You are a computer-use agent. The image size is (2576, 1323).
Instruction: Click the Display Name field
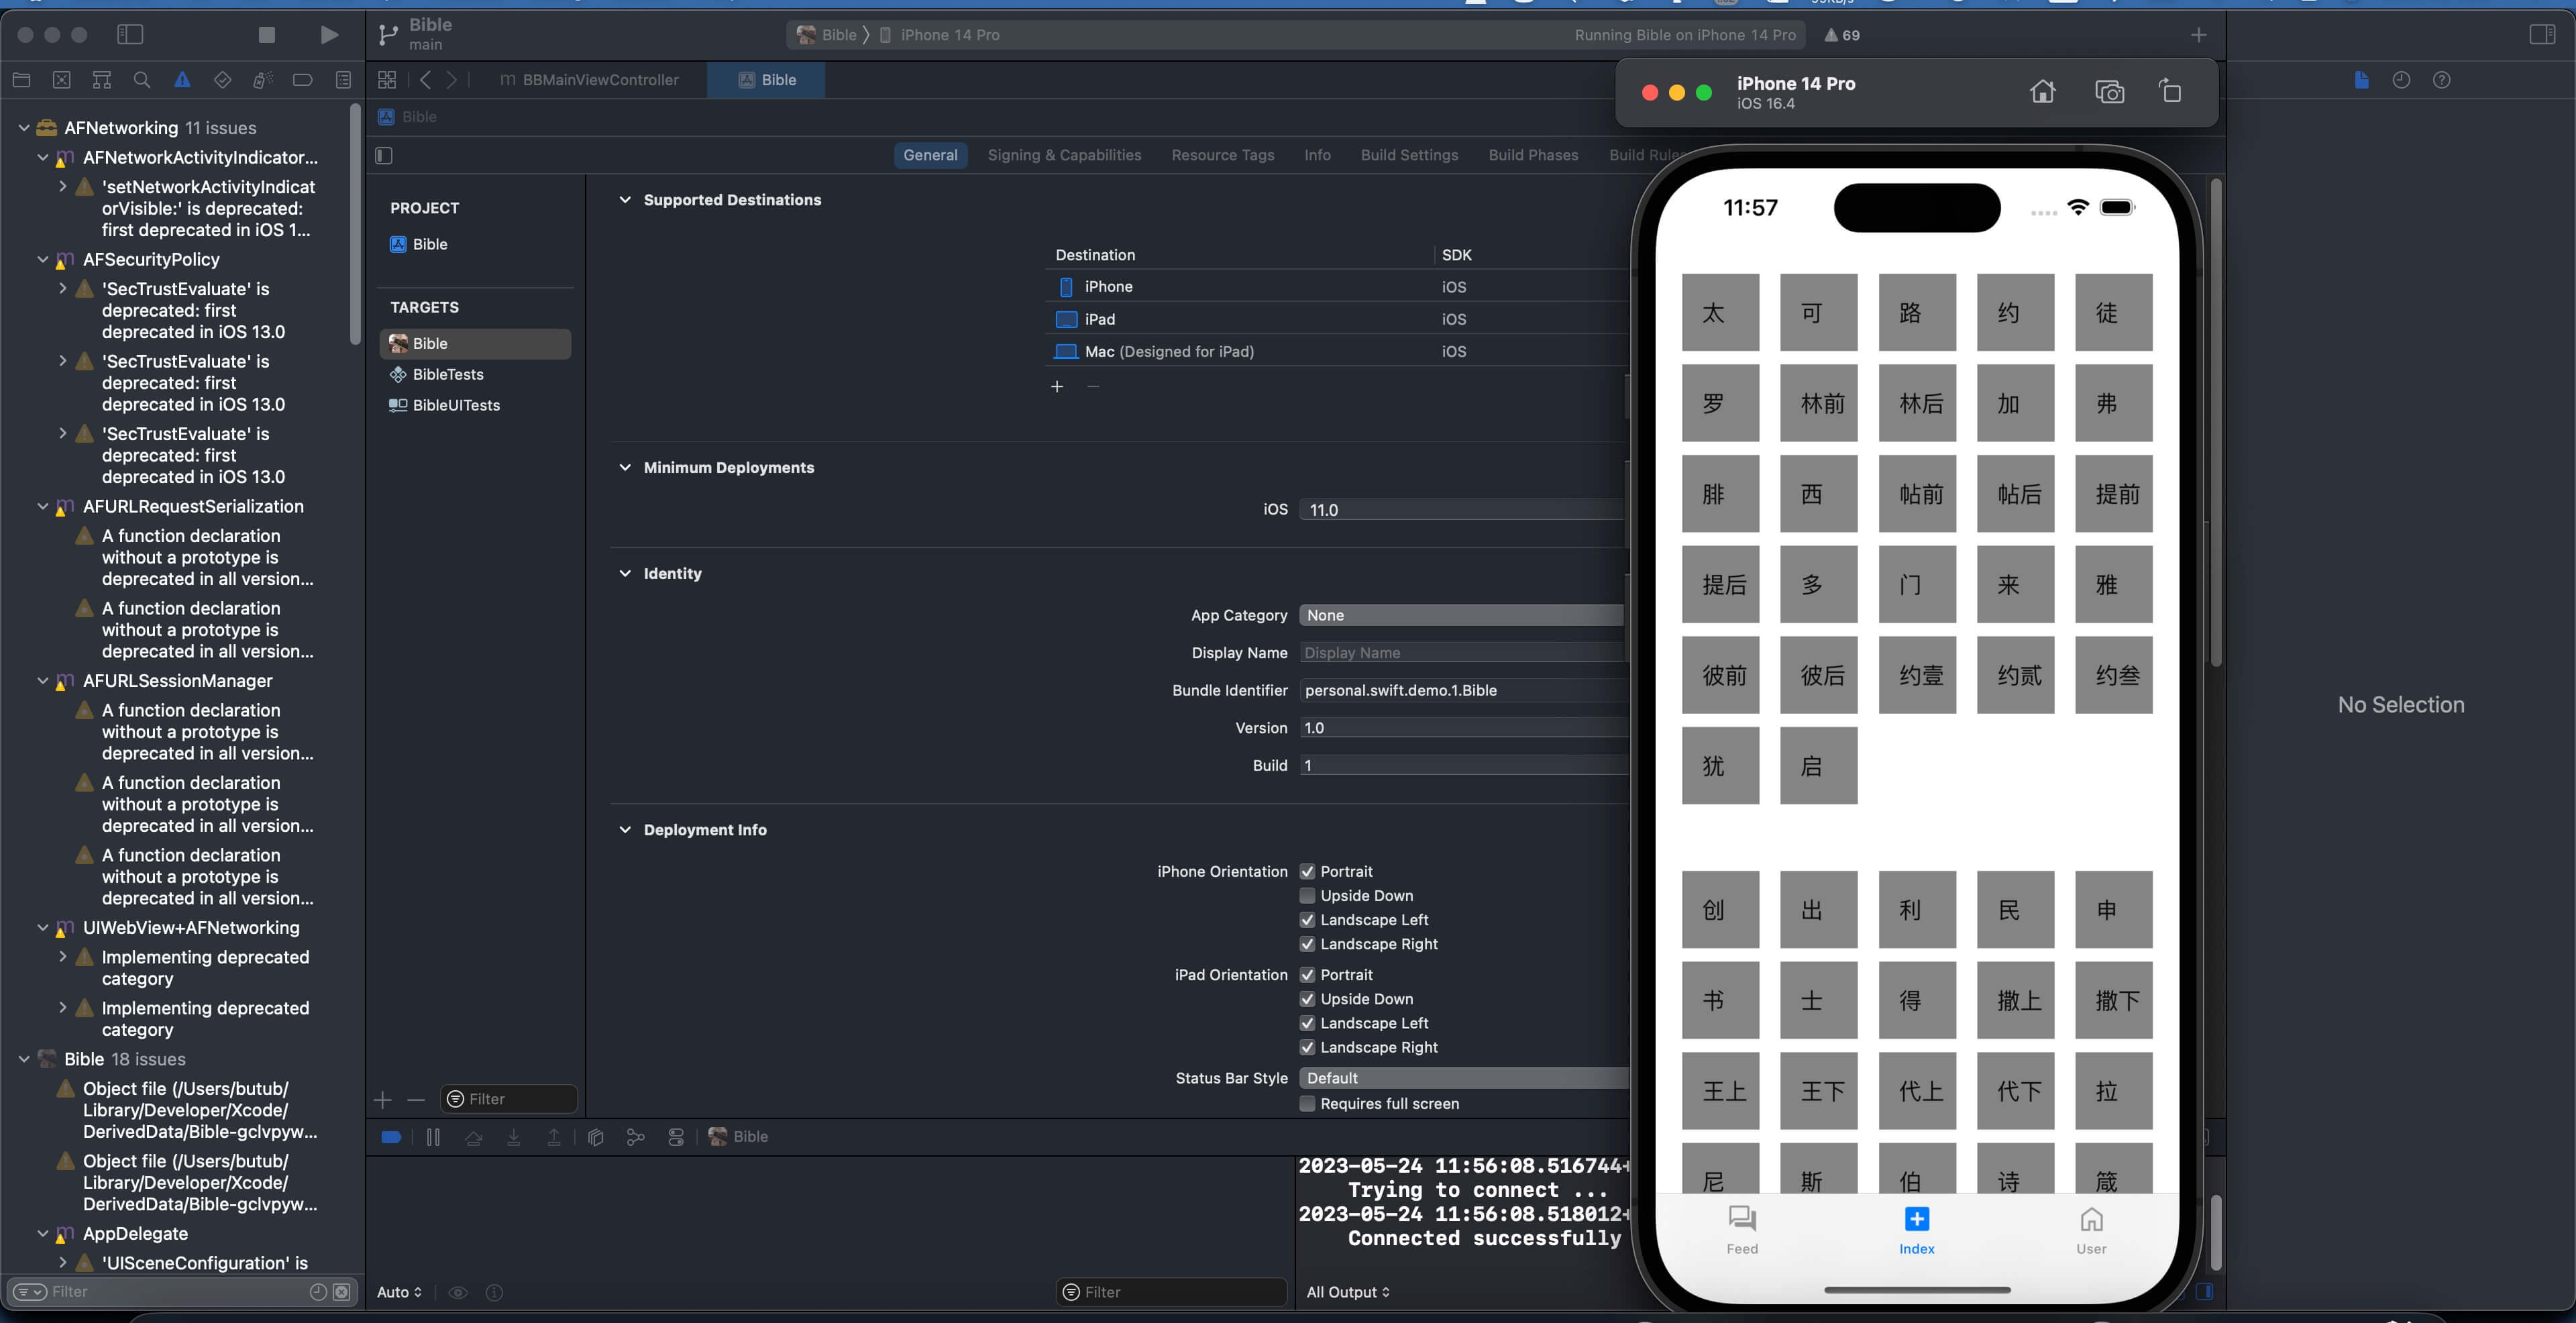click(x=1464, y=653)
